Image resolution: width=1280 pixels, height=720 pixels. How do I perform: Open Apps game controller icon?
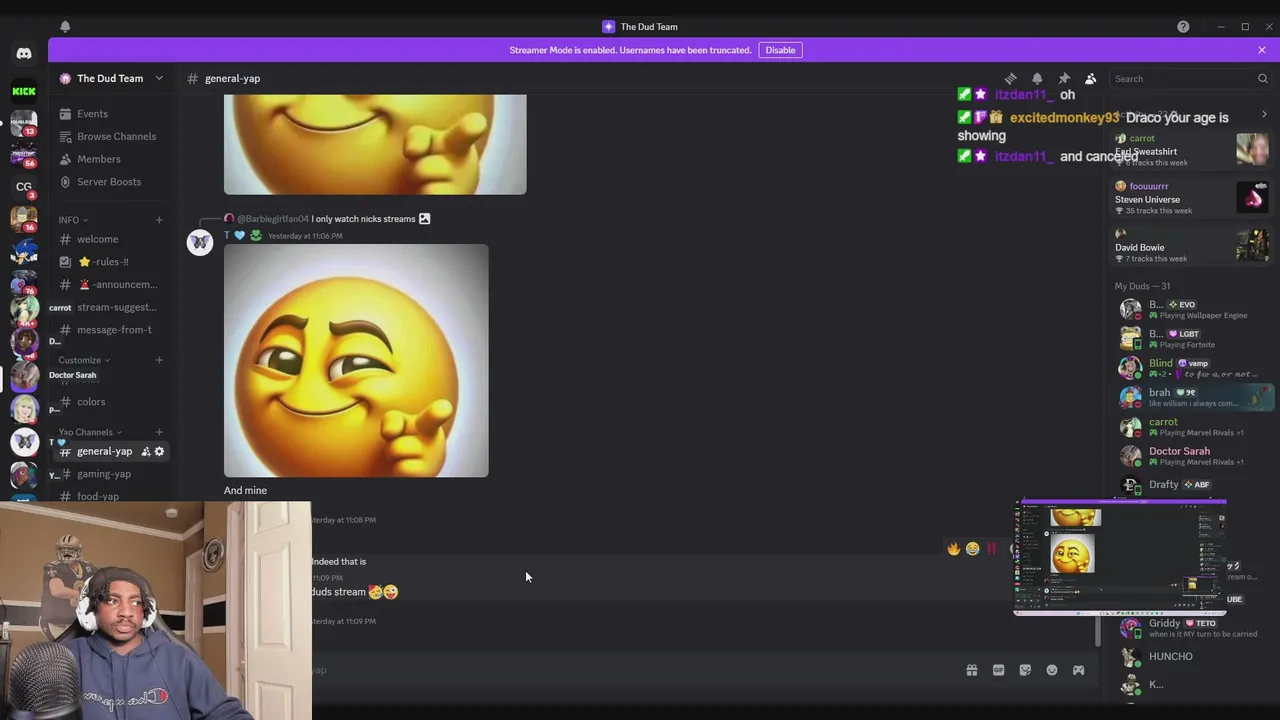(x=1078, y=670)
